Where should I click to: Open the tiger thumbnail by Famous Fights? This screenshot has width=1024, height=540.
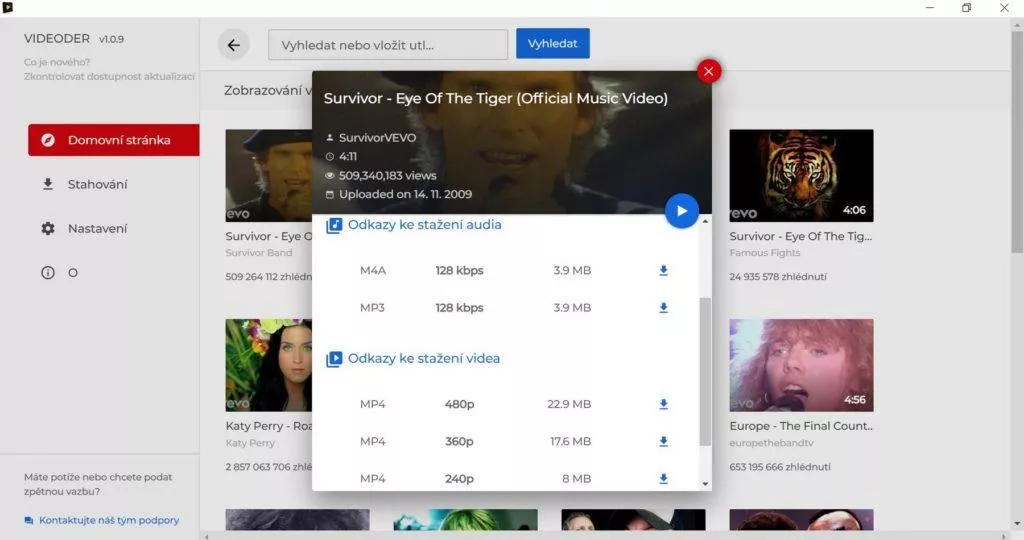click(x=801, y=175)
